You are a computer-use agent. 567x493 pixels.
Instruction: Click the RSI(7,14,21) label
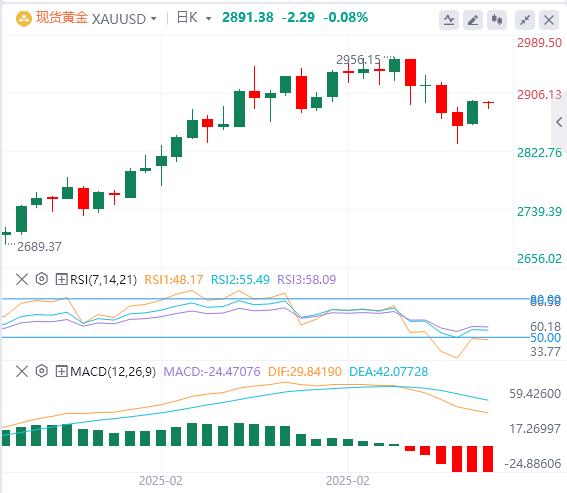(x=103, y=280)
